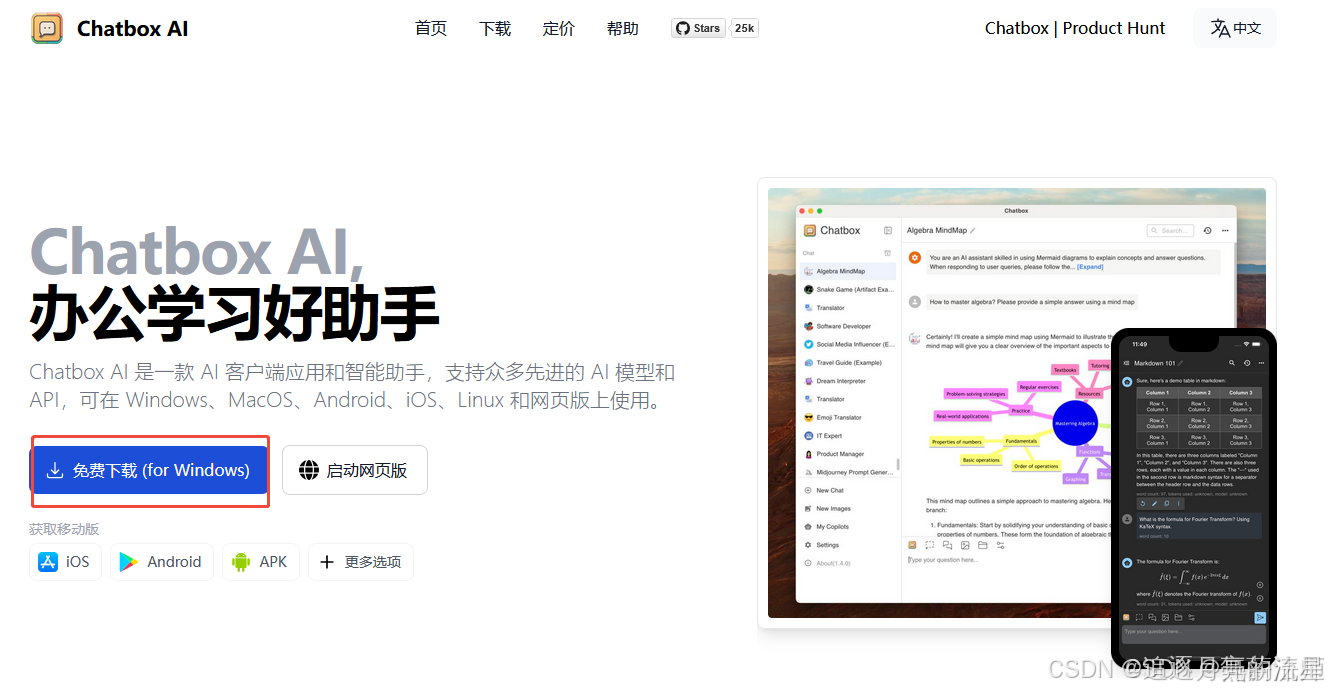The image size is (1328, 691).
Task: Open the 定价 pricing page
Action: [559, 28]
